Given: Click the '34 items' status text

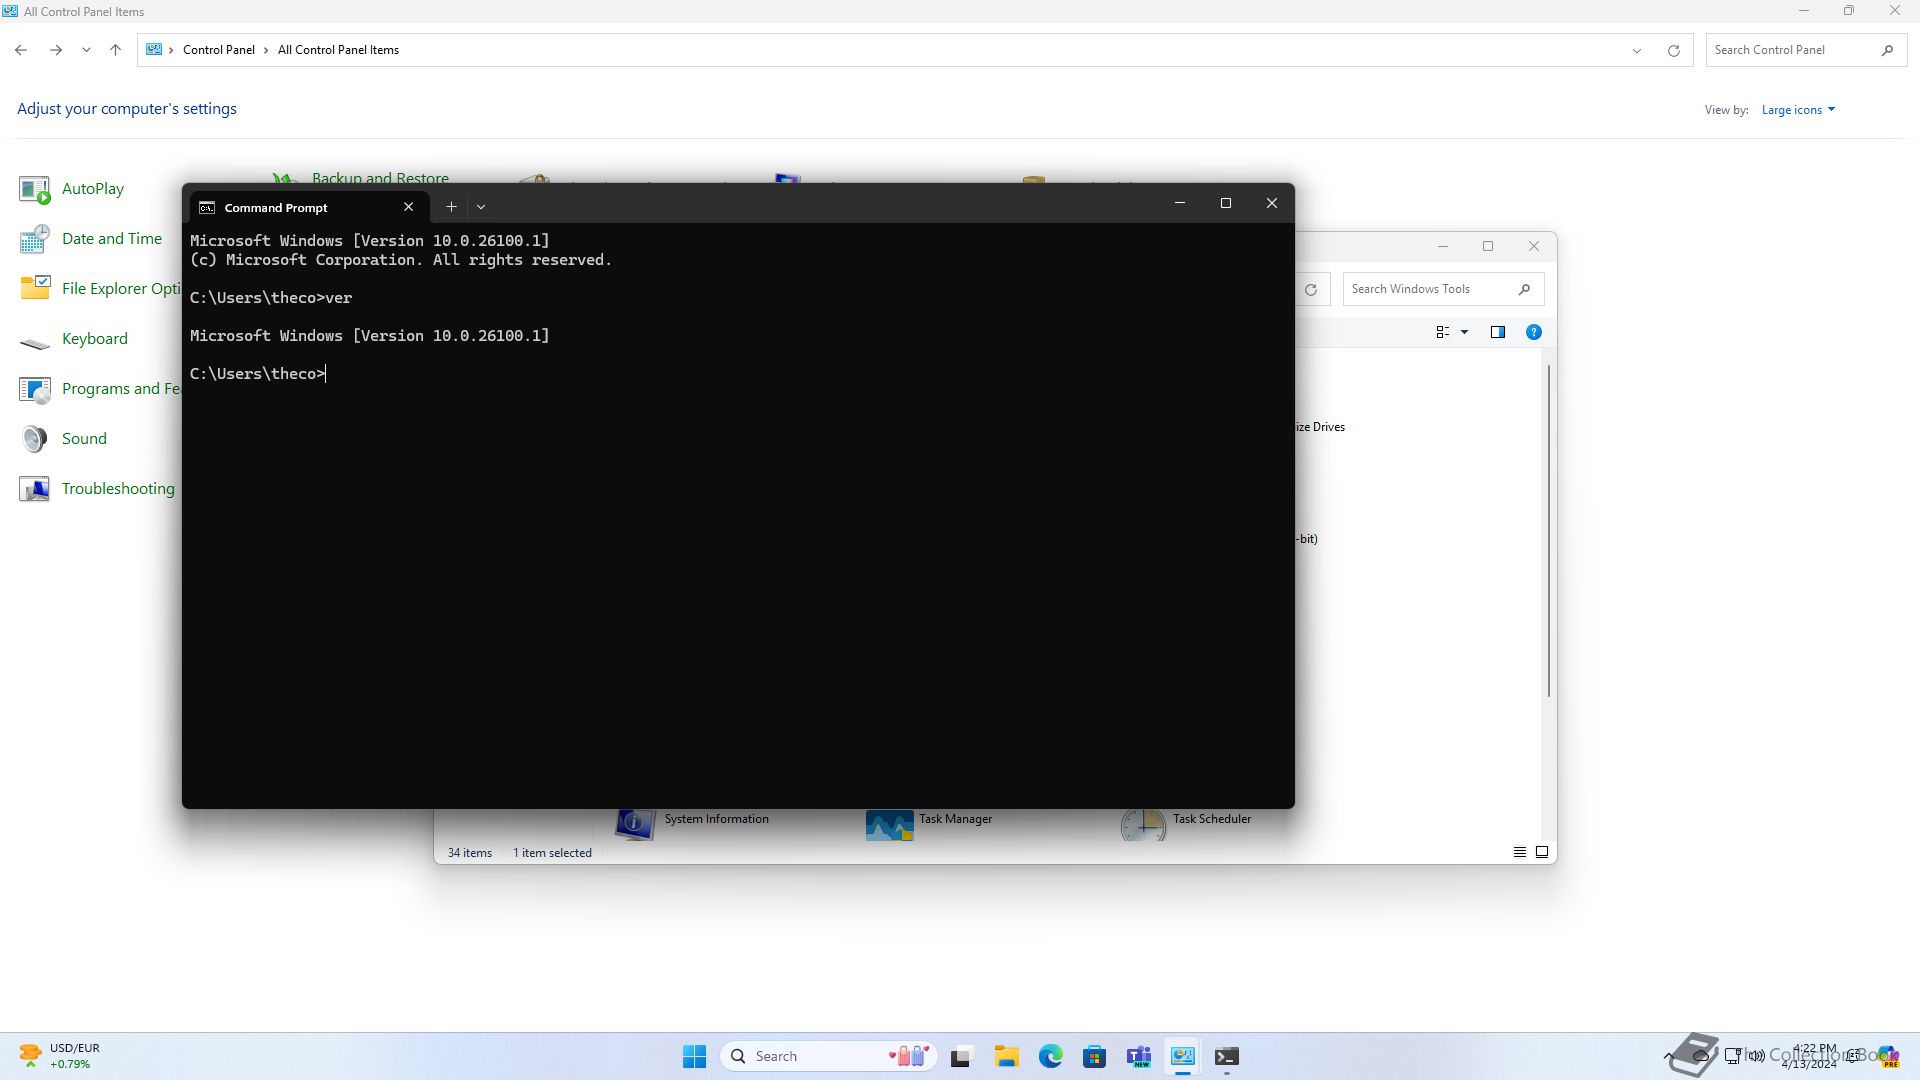Looking at the screenshot, I should pos(470,853).
